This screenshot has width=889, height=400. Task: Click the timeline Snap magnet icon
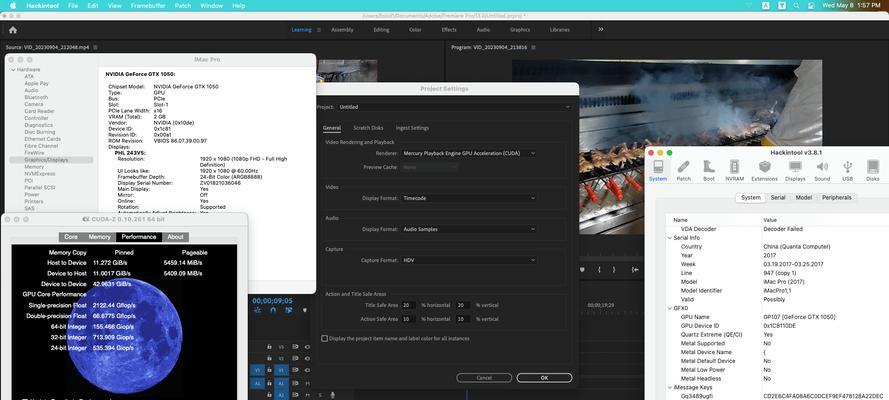click(x=273, y=310)
